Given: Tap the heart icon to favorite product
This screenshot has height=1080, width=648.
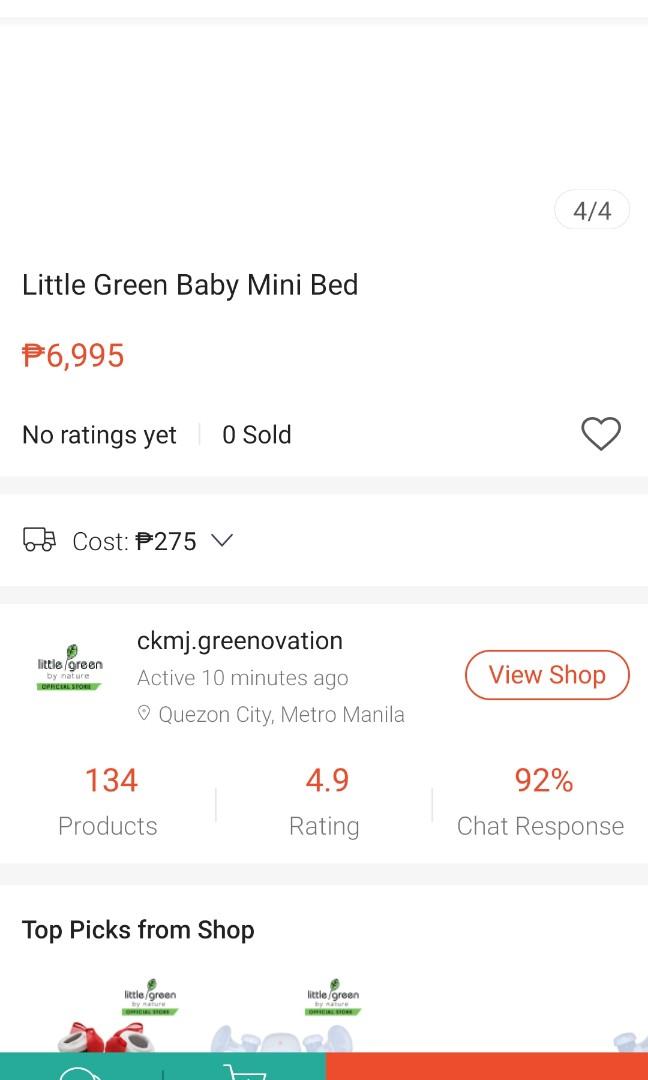Looking at the screenshot, I should coord(600,434).
